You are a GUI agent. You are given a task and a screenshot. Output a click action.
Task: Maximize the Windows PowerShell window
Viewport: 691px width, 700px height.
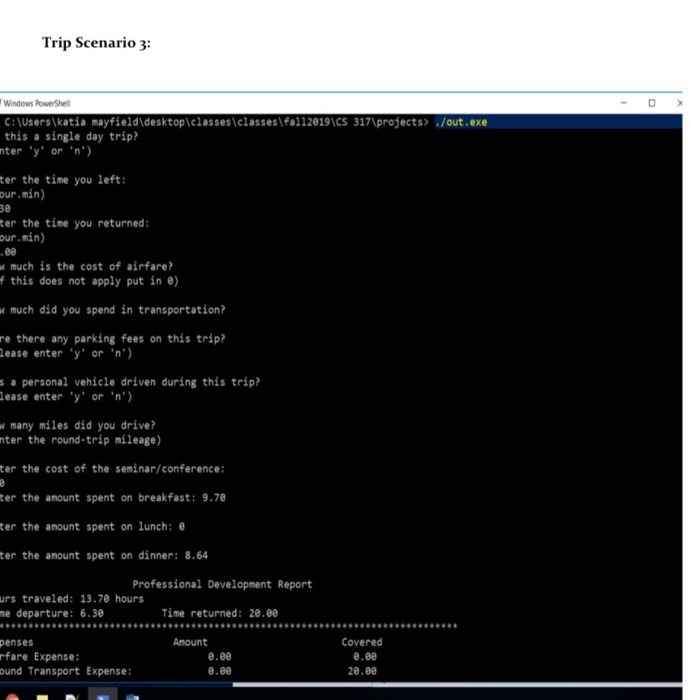[652, 103]
